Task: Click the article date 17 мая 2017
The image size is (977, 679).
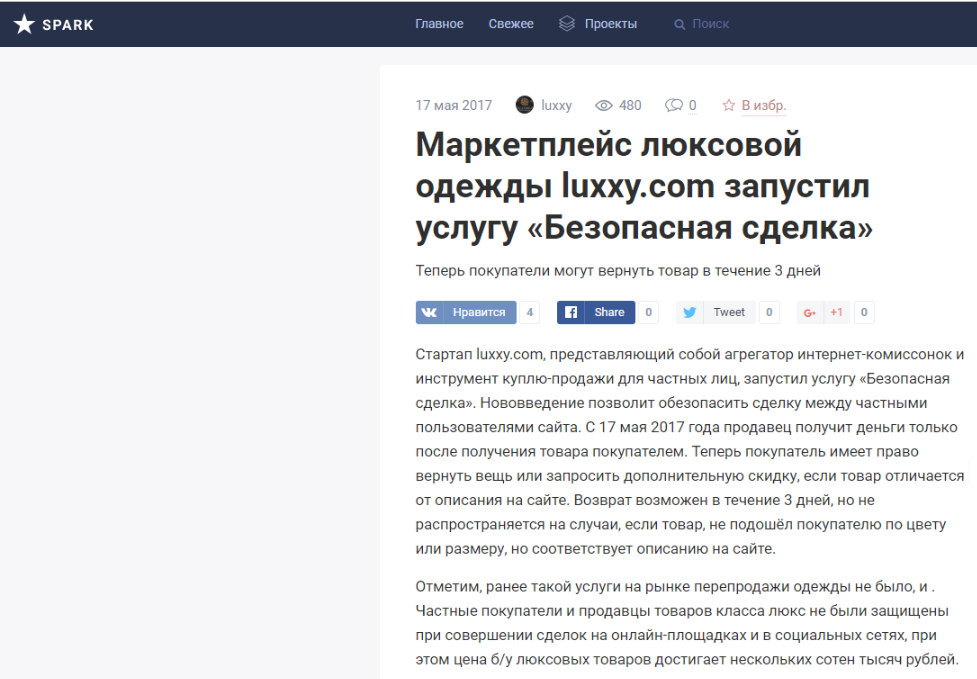Action: (454, 105)
